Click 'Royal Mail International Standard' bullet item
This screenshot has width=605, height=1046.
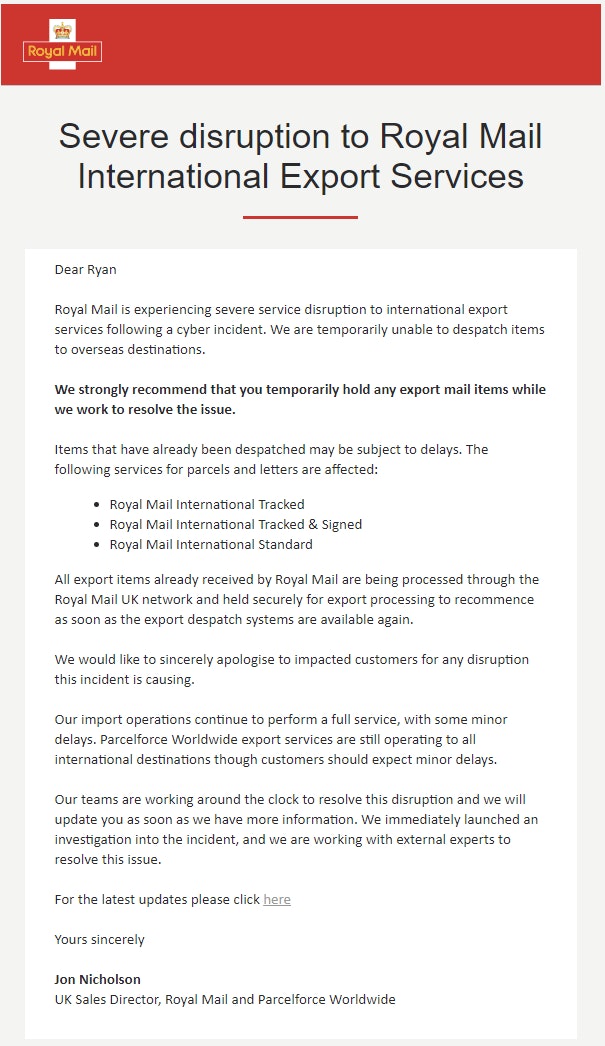(x=211, y=544)
